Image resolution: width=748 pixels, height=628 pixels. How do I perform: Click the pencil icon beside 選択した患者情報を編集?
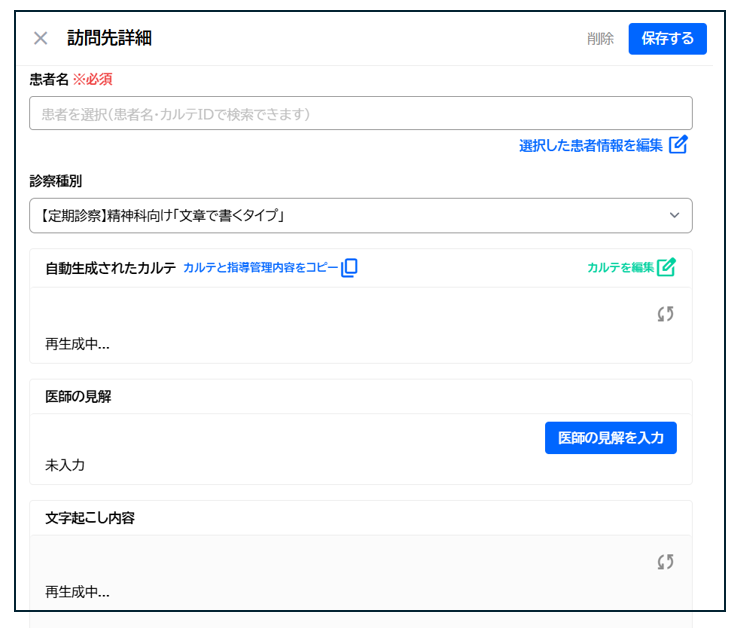(x=678, y=145)
